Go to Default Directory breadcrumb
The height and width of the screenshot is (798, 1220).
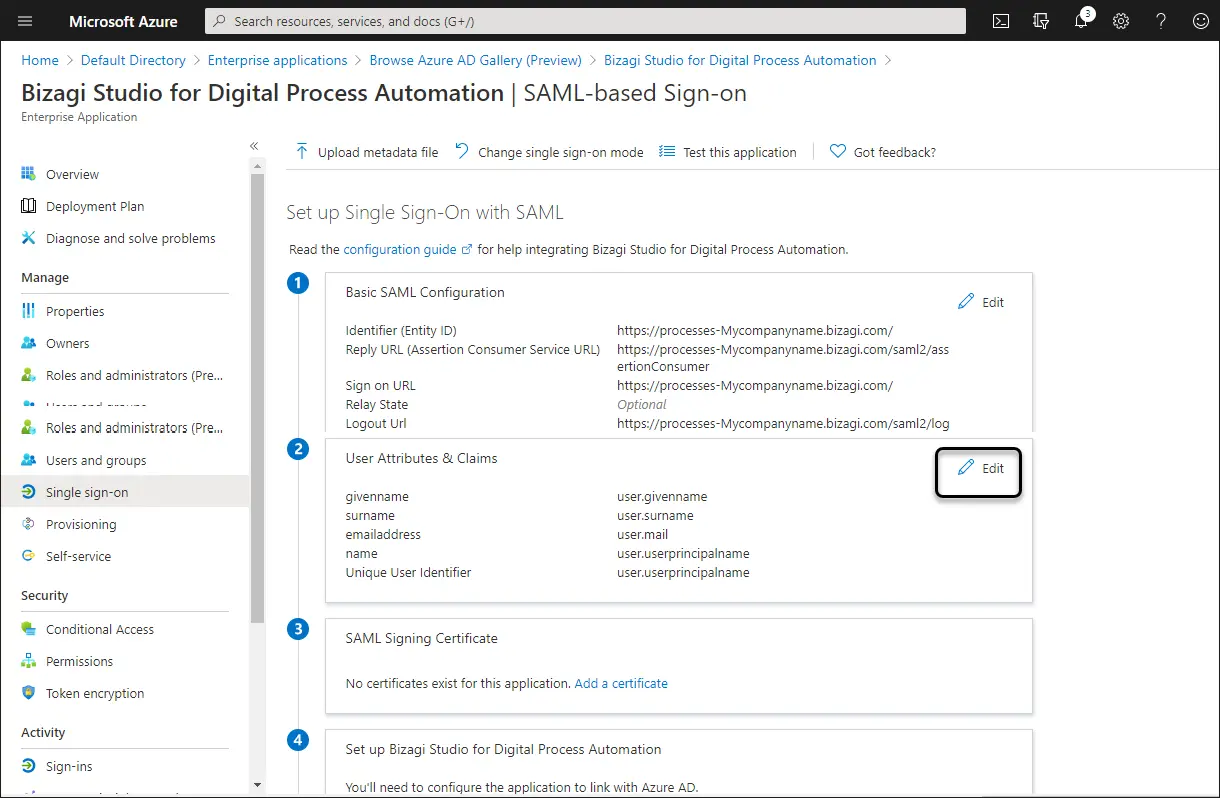coord(133,60)
